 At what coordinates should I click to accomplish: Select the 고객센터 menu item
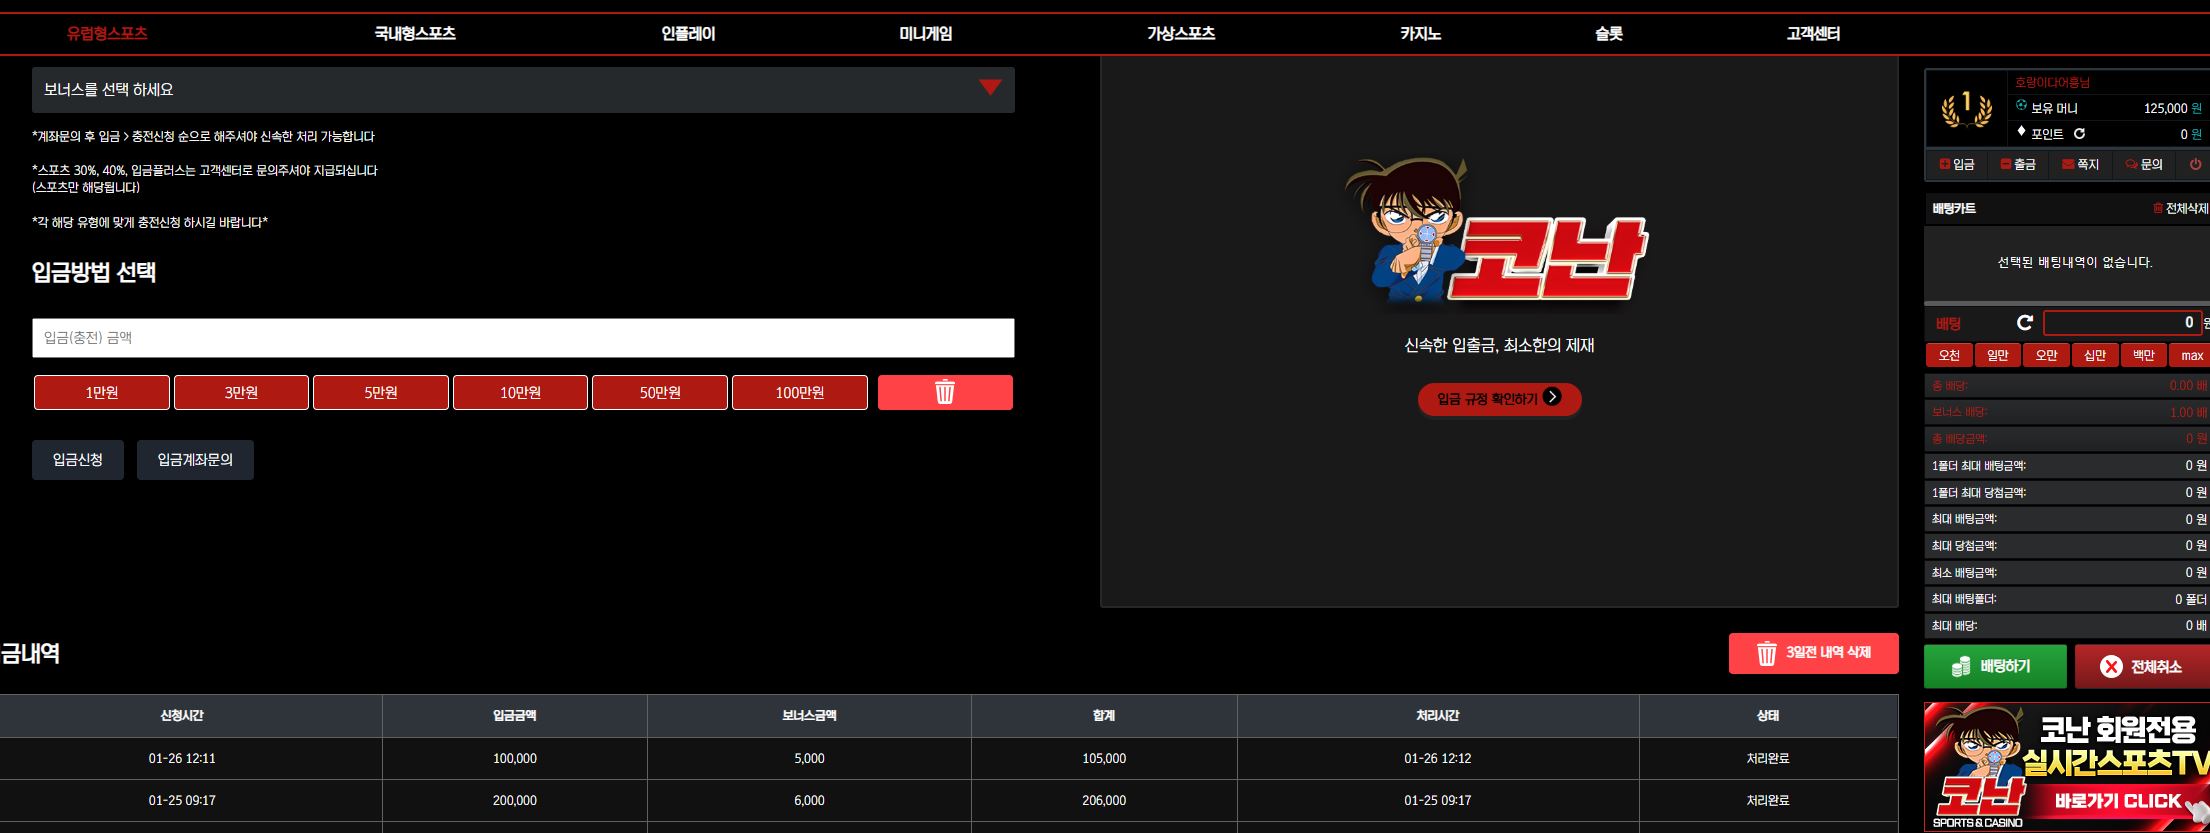click(x=1813, y=33)
